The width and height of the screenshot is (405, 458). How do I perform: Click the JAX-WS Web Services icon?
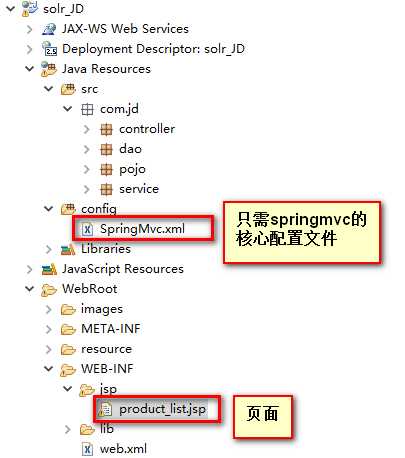click(49, 29)
